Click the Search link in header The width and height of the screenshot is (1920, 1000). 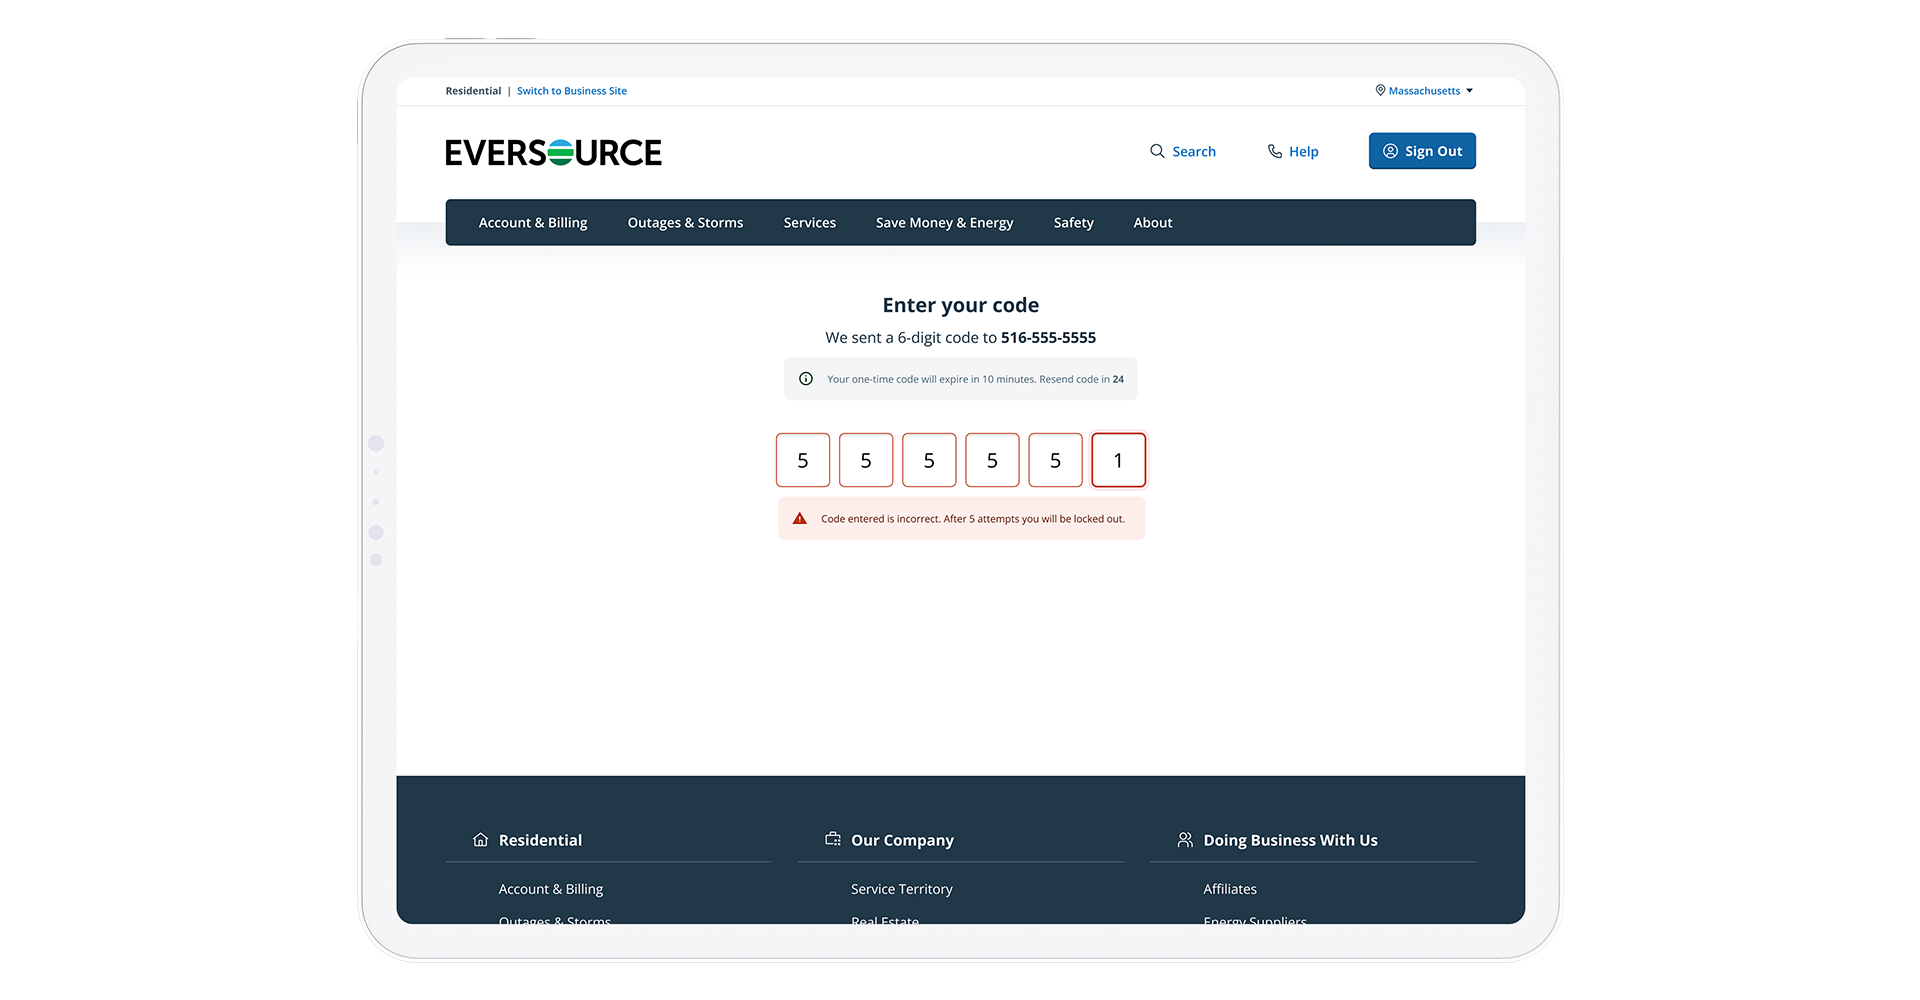(1183, 151)
